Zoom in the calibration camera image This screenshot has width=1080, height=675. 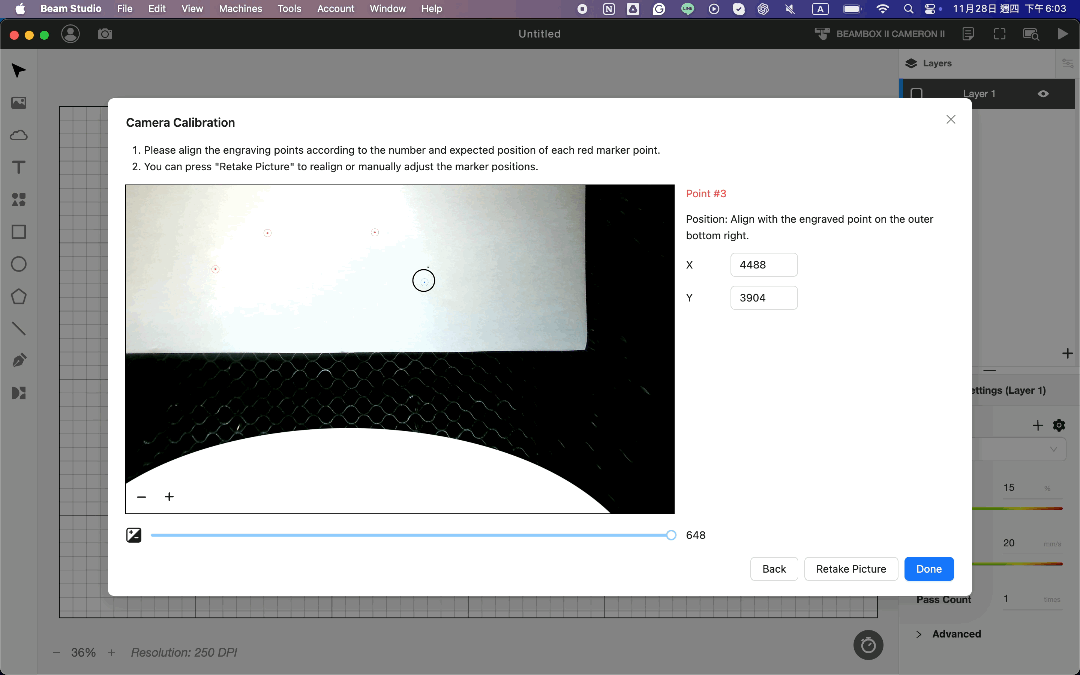(x=169, y=497)
